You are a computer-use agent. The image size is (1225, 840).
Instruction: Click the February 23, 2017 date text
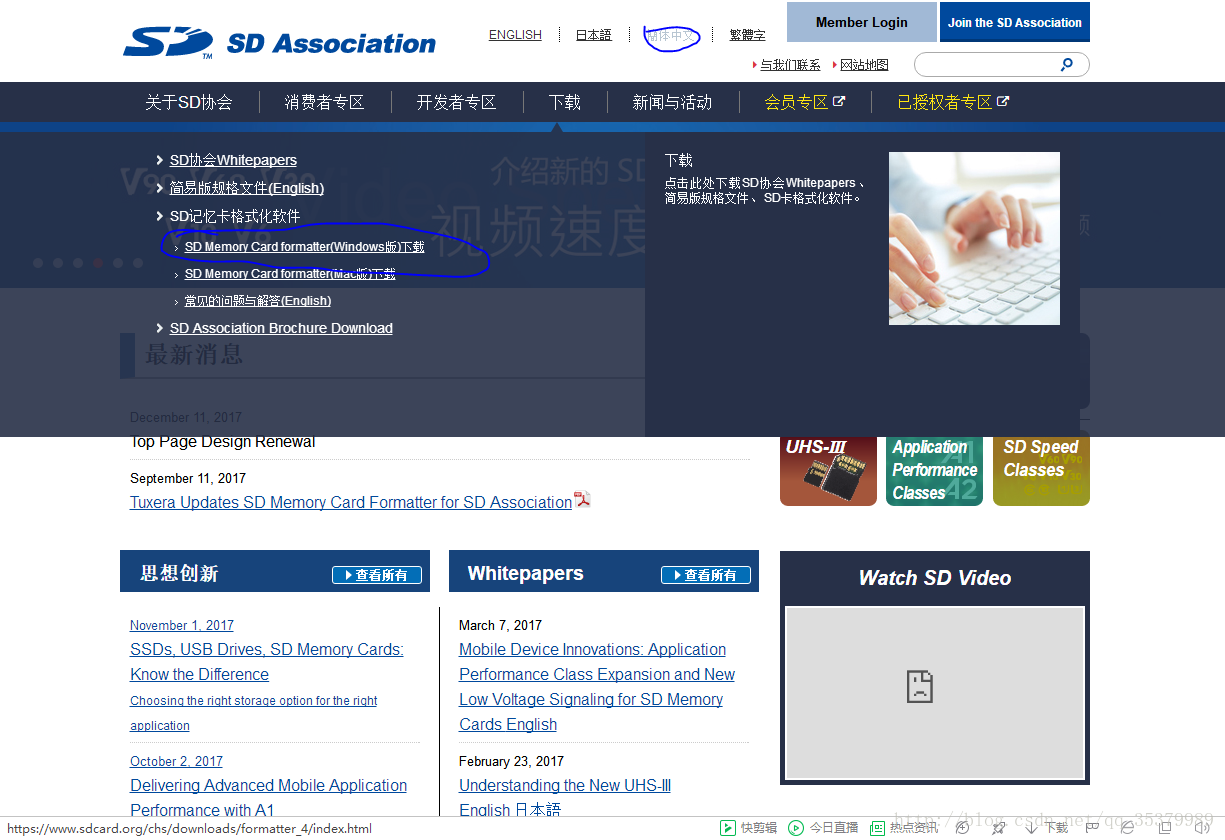tap(511, 761)
